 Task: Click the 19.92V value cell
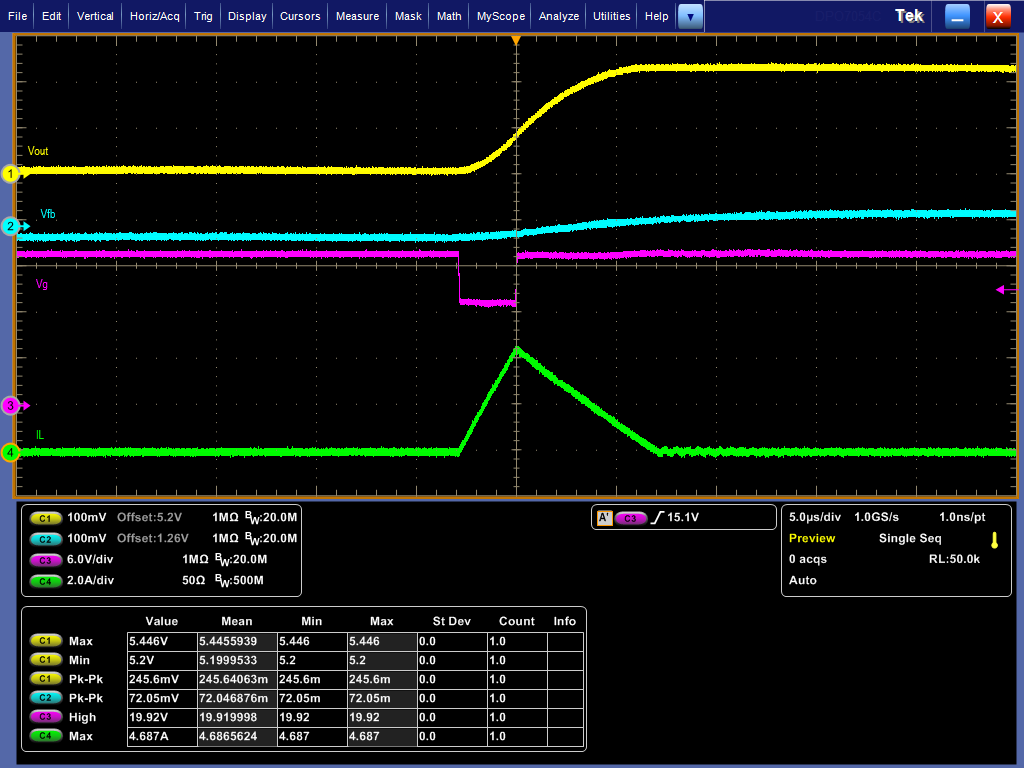pos(162,717)
